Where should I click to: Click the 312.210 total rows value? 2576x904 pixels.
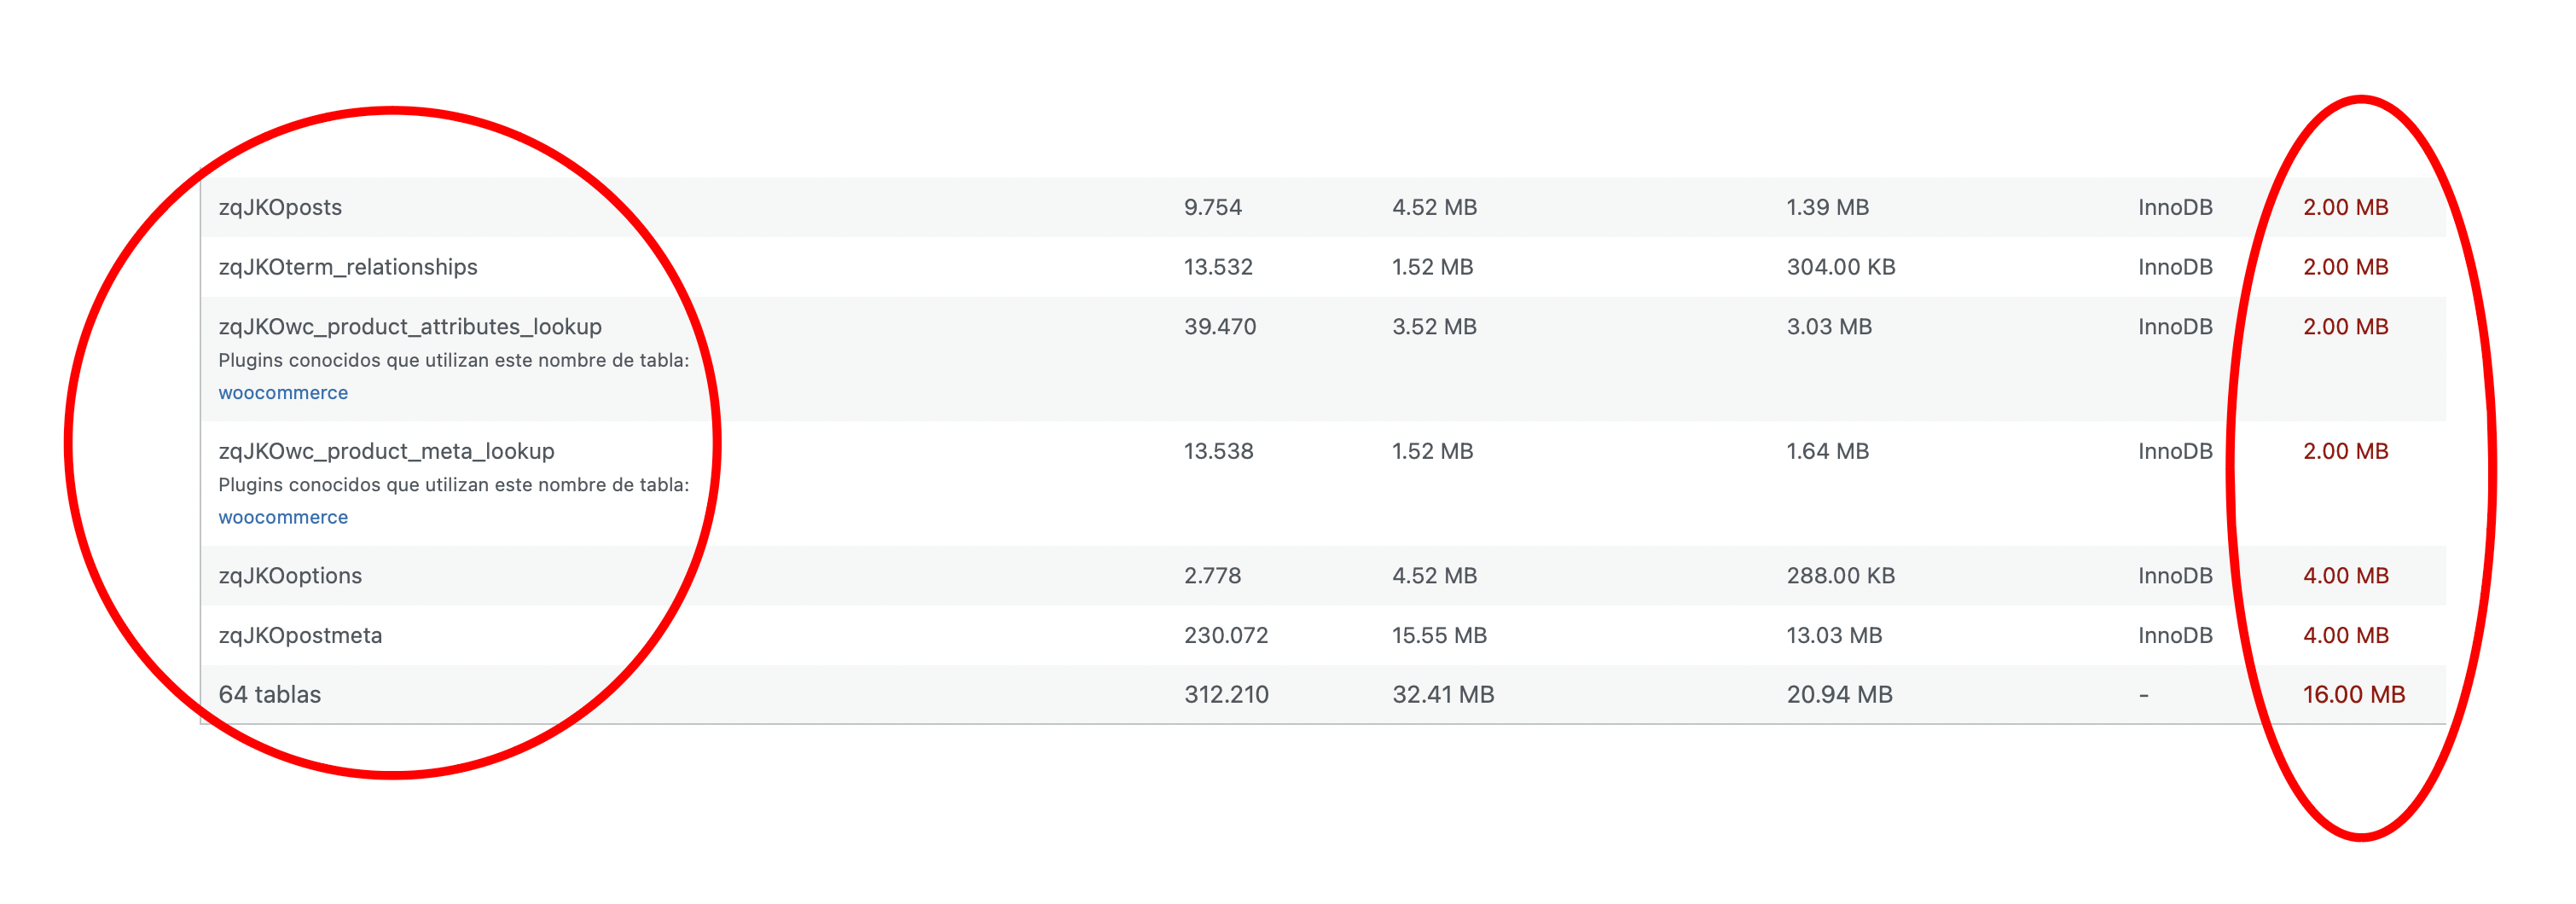tap(1226, 695)
